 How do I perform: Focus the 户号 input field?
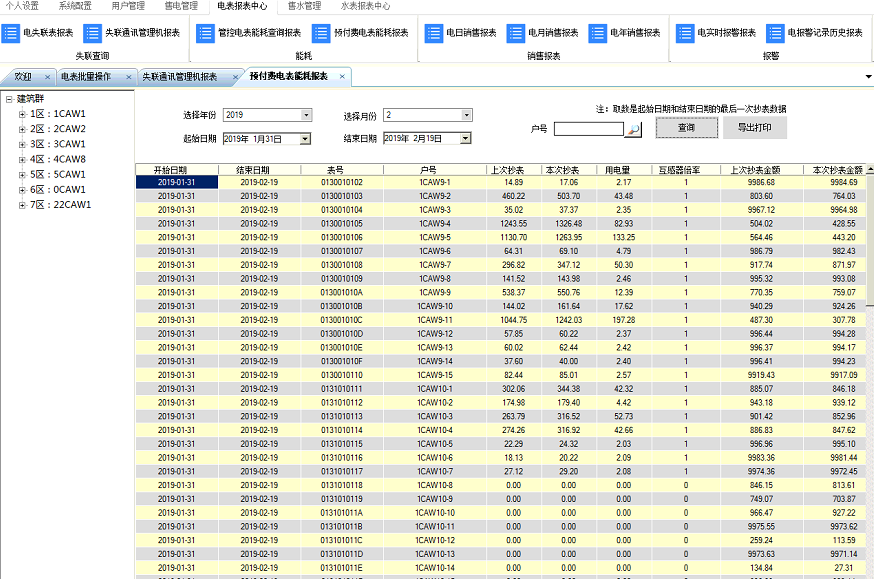coord(589,129)
